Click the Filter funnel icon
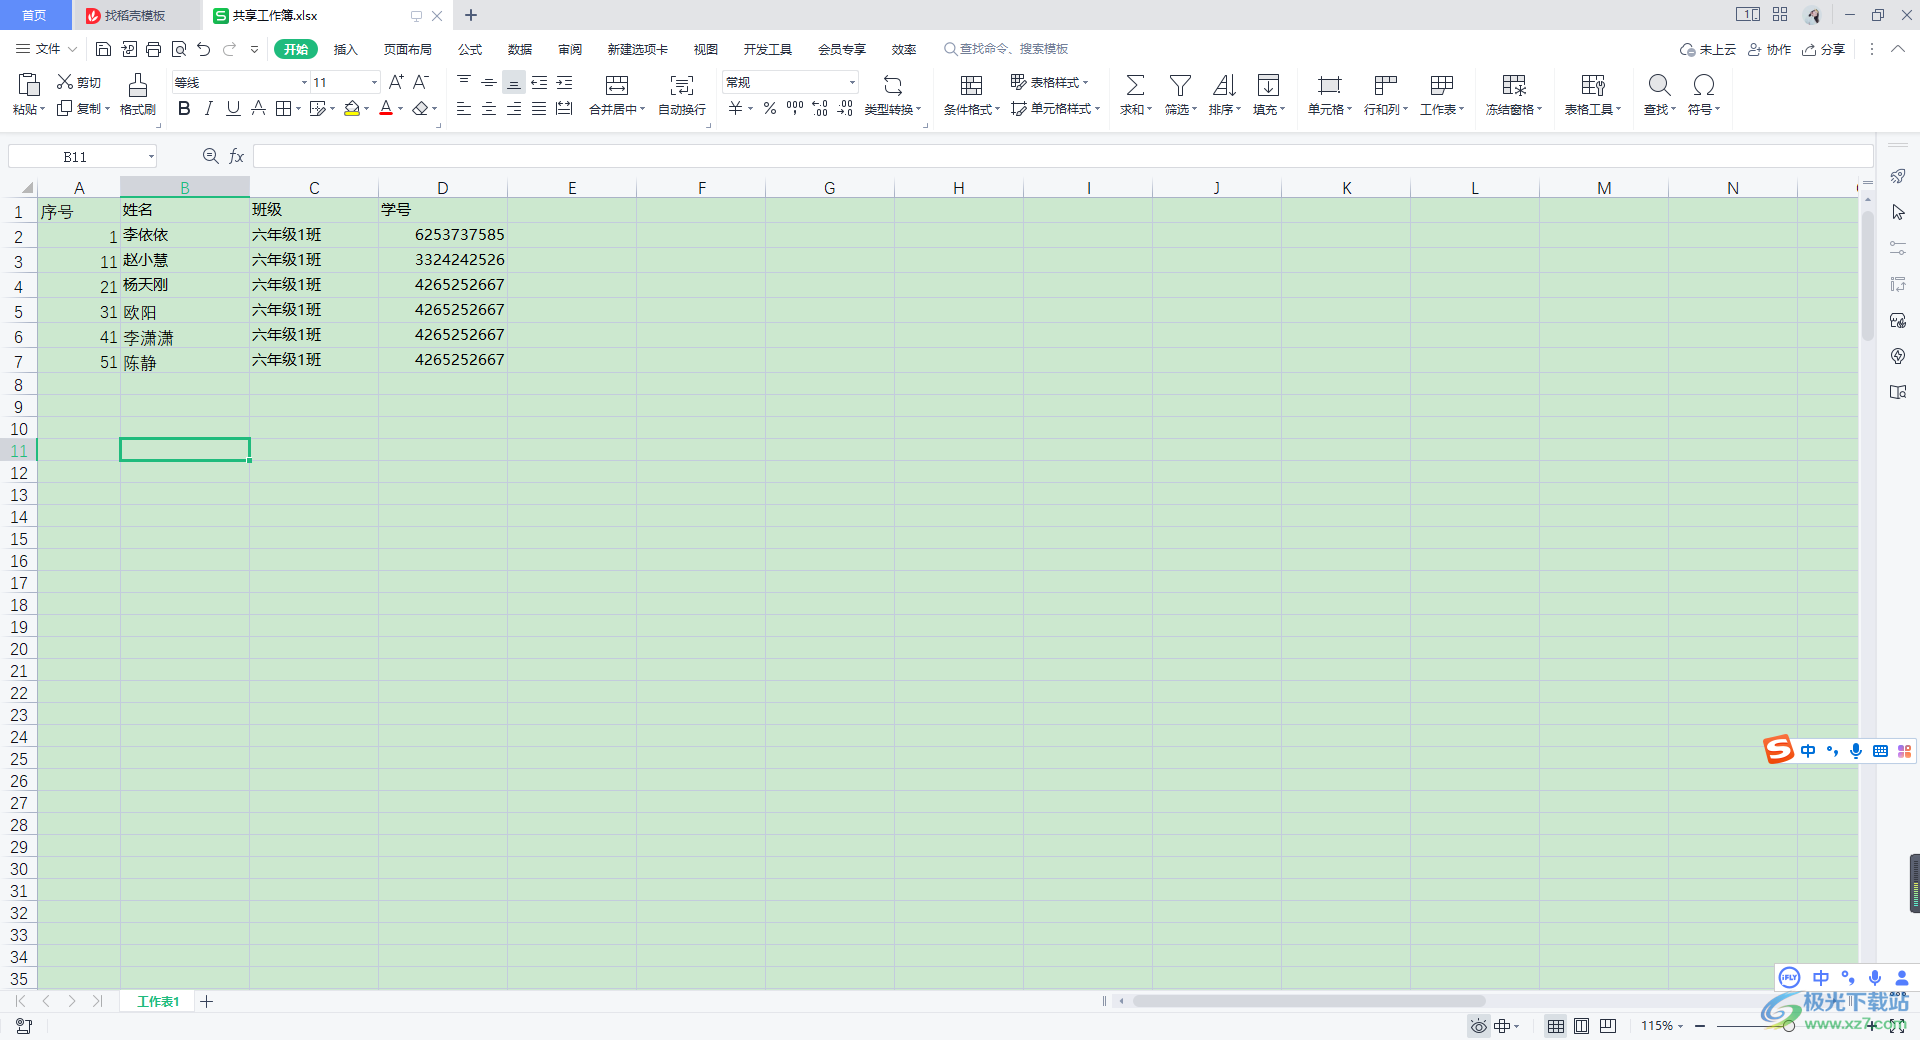Image resolution: width=1920 pixels, height=1040 pixels. tap(1180, 85)
